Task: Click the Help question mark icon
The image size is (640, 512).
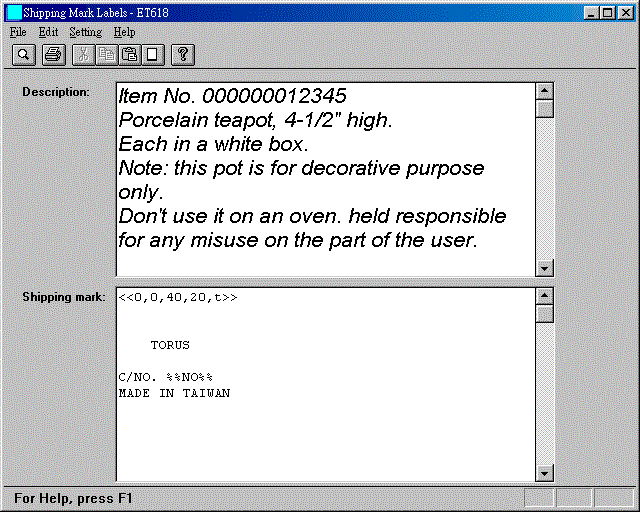Action: point(183,54)
